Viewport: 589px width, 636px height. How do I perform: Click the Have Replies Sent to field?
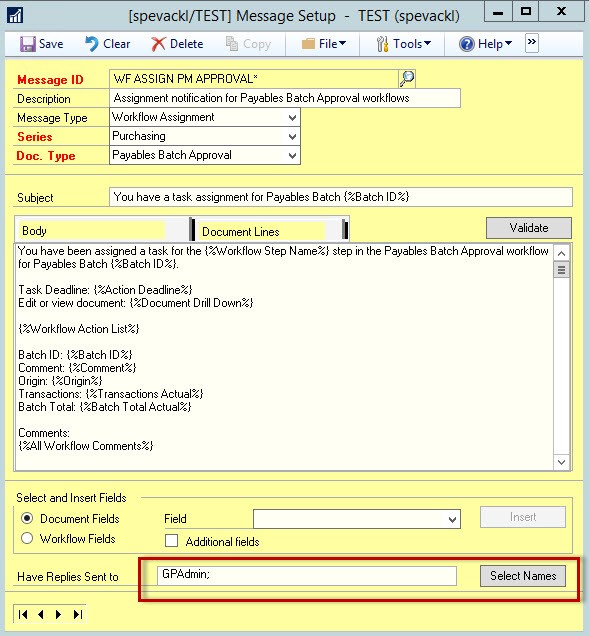(x=307, y=576)
